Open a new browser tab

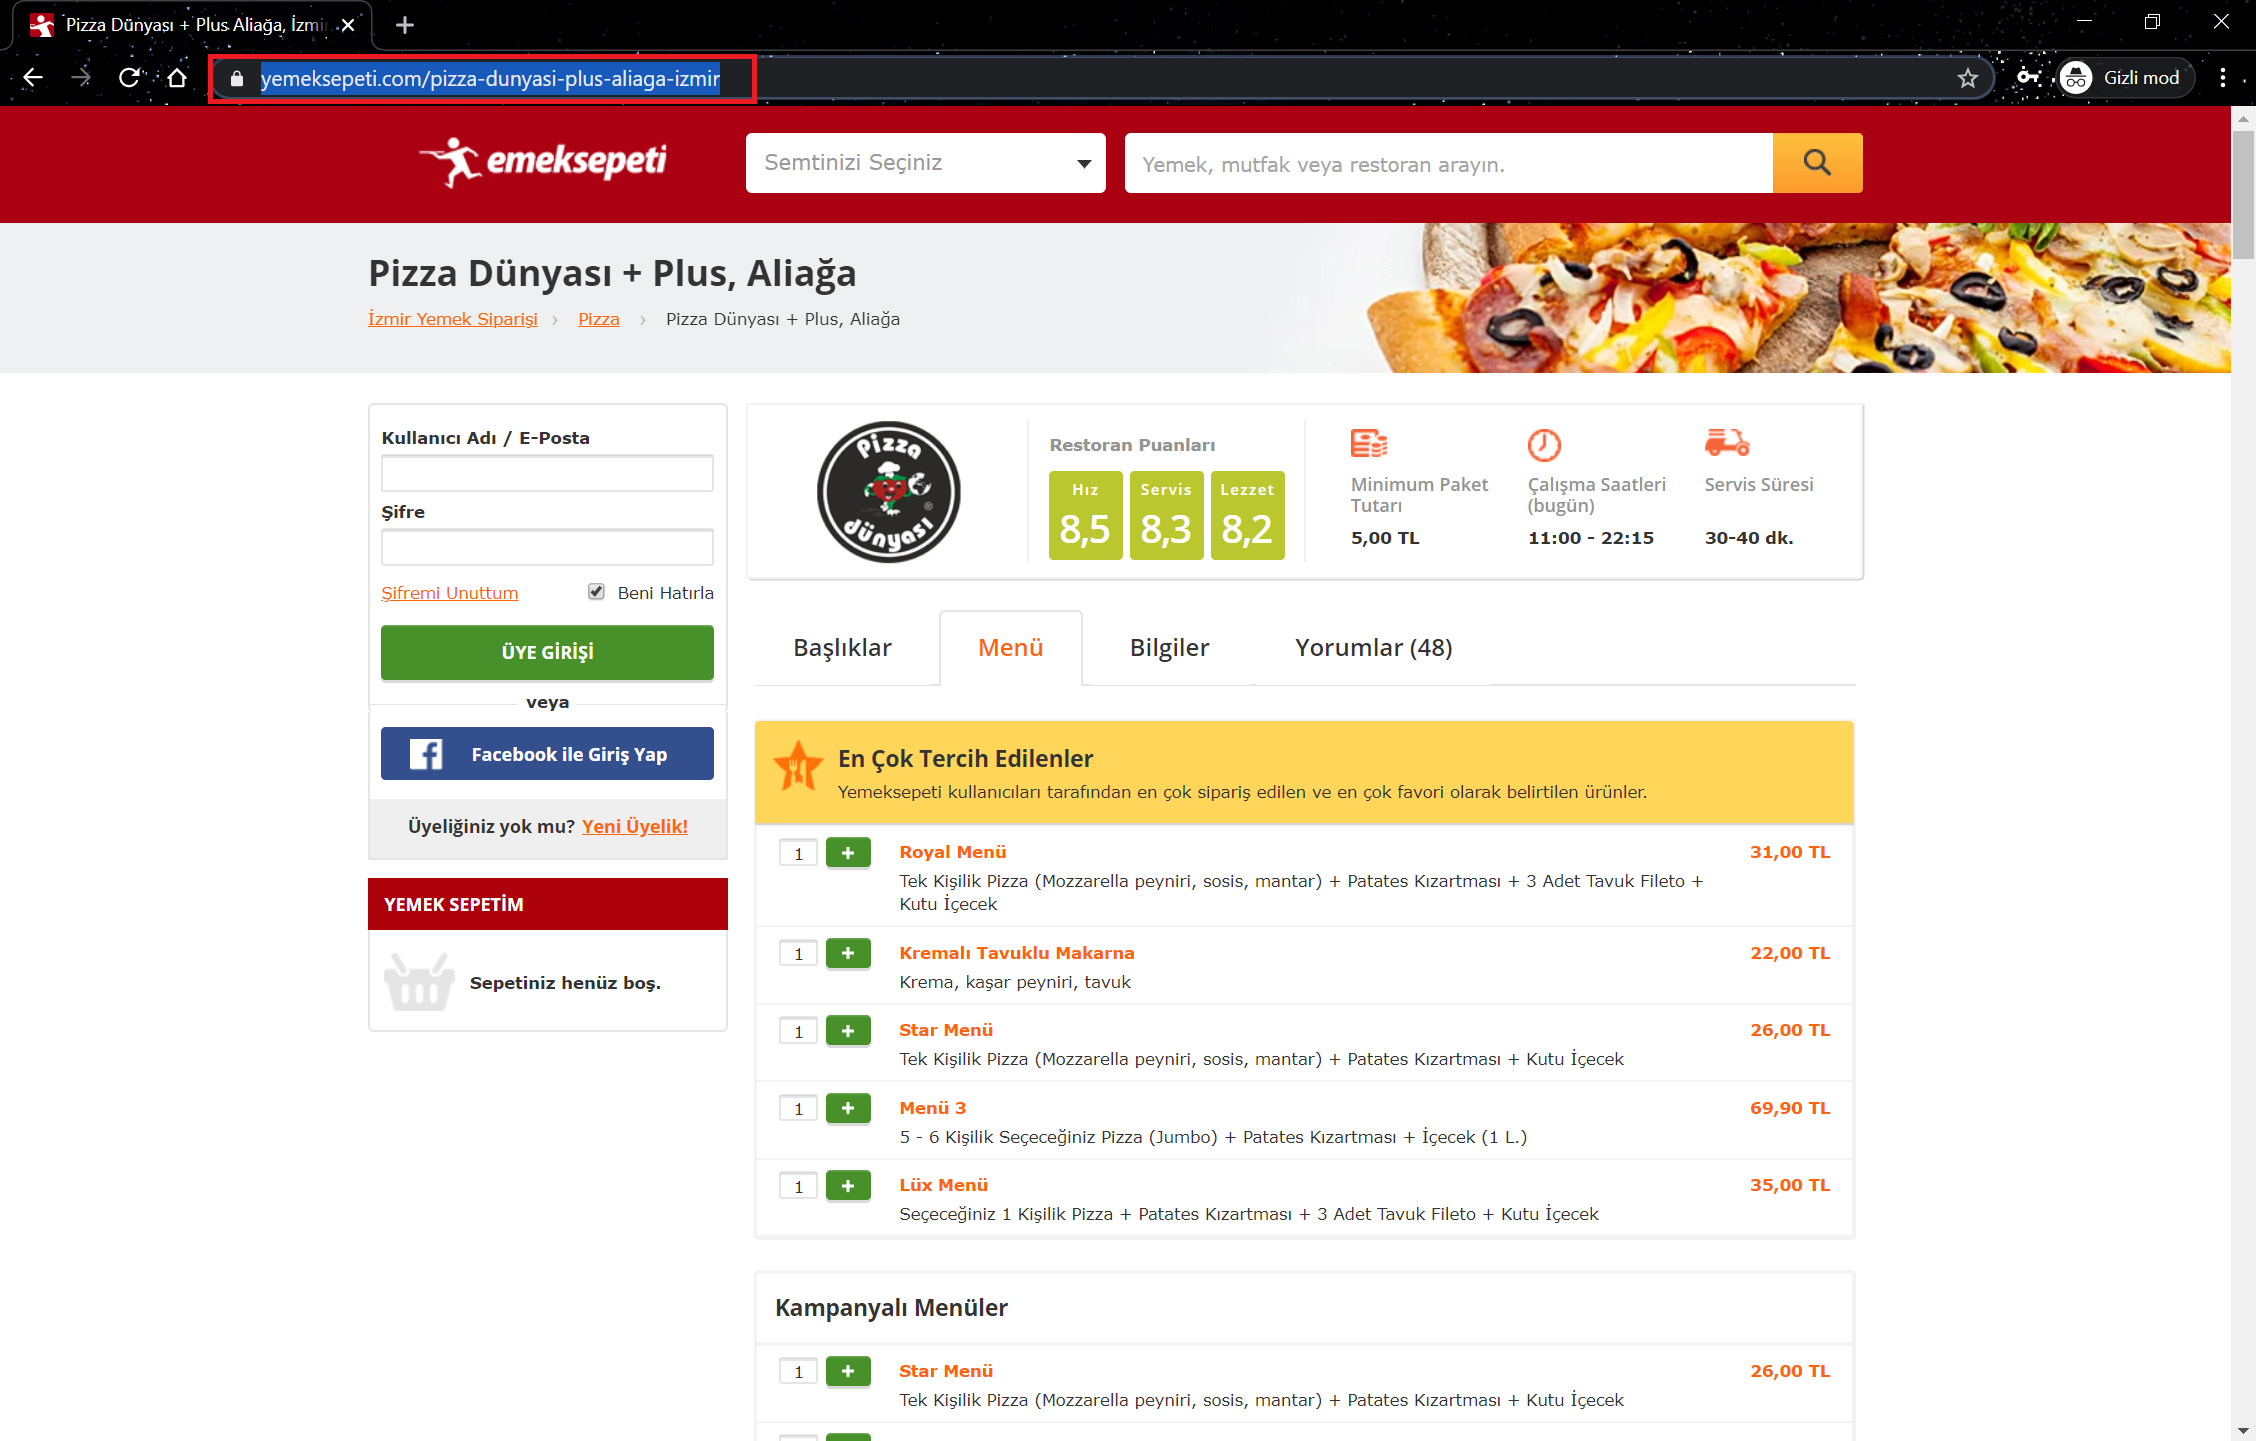pyautogui.click(x=404, y=25)
